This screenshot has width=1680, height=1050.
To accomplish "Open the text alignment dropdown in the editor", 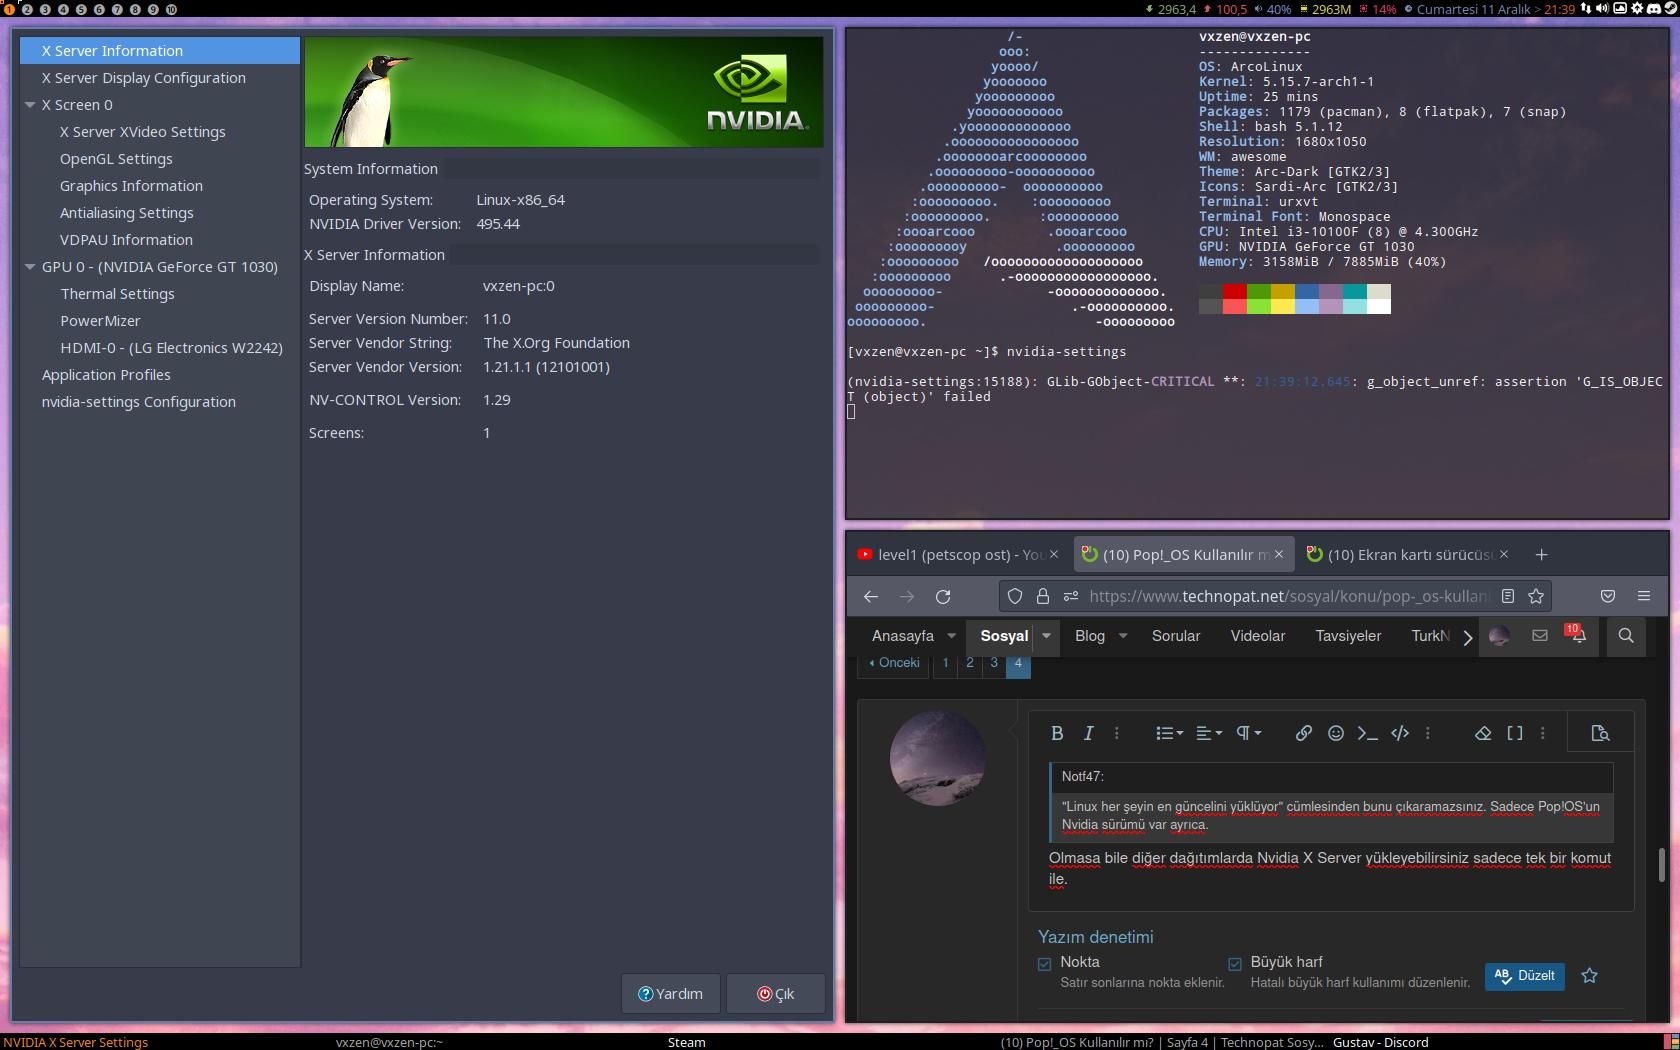I will (x=1209, y=733).
